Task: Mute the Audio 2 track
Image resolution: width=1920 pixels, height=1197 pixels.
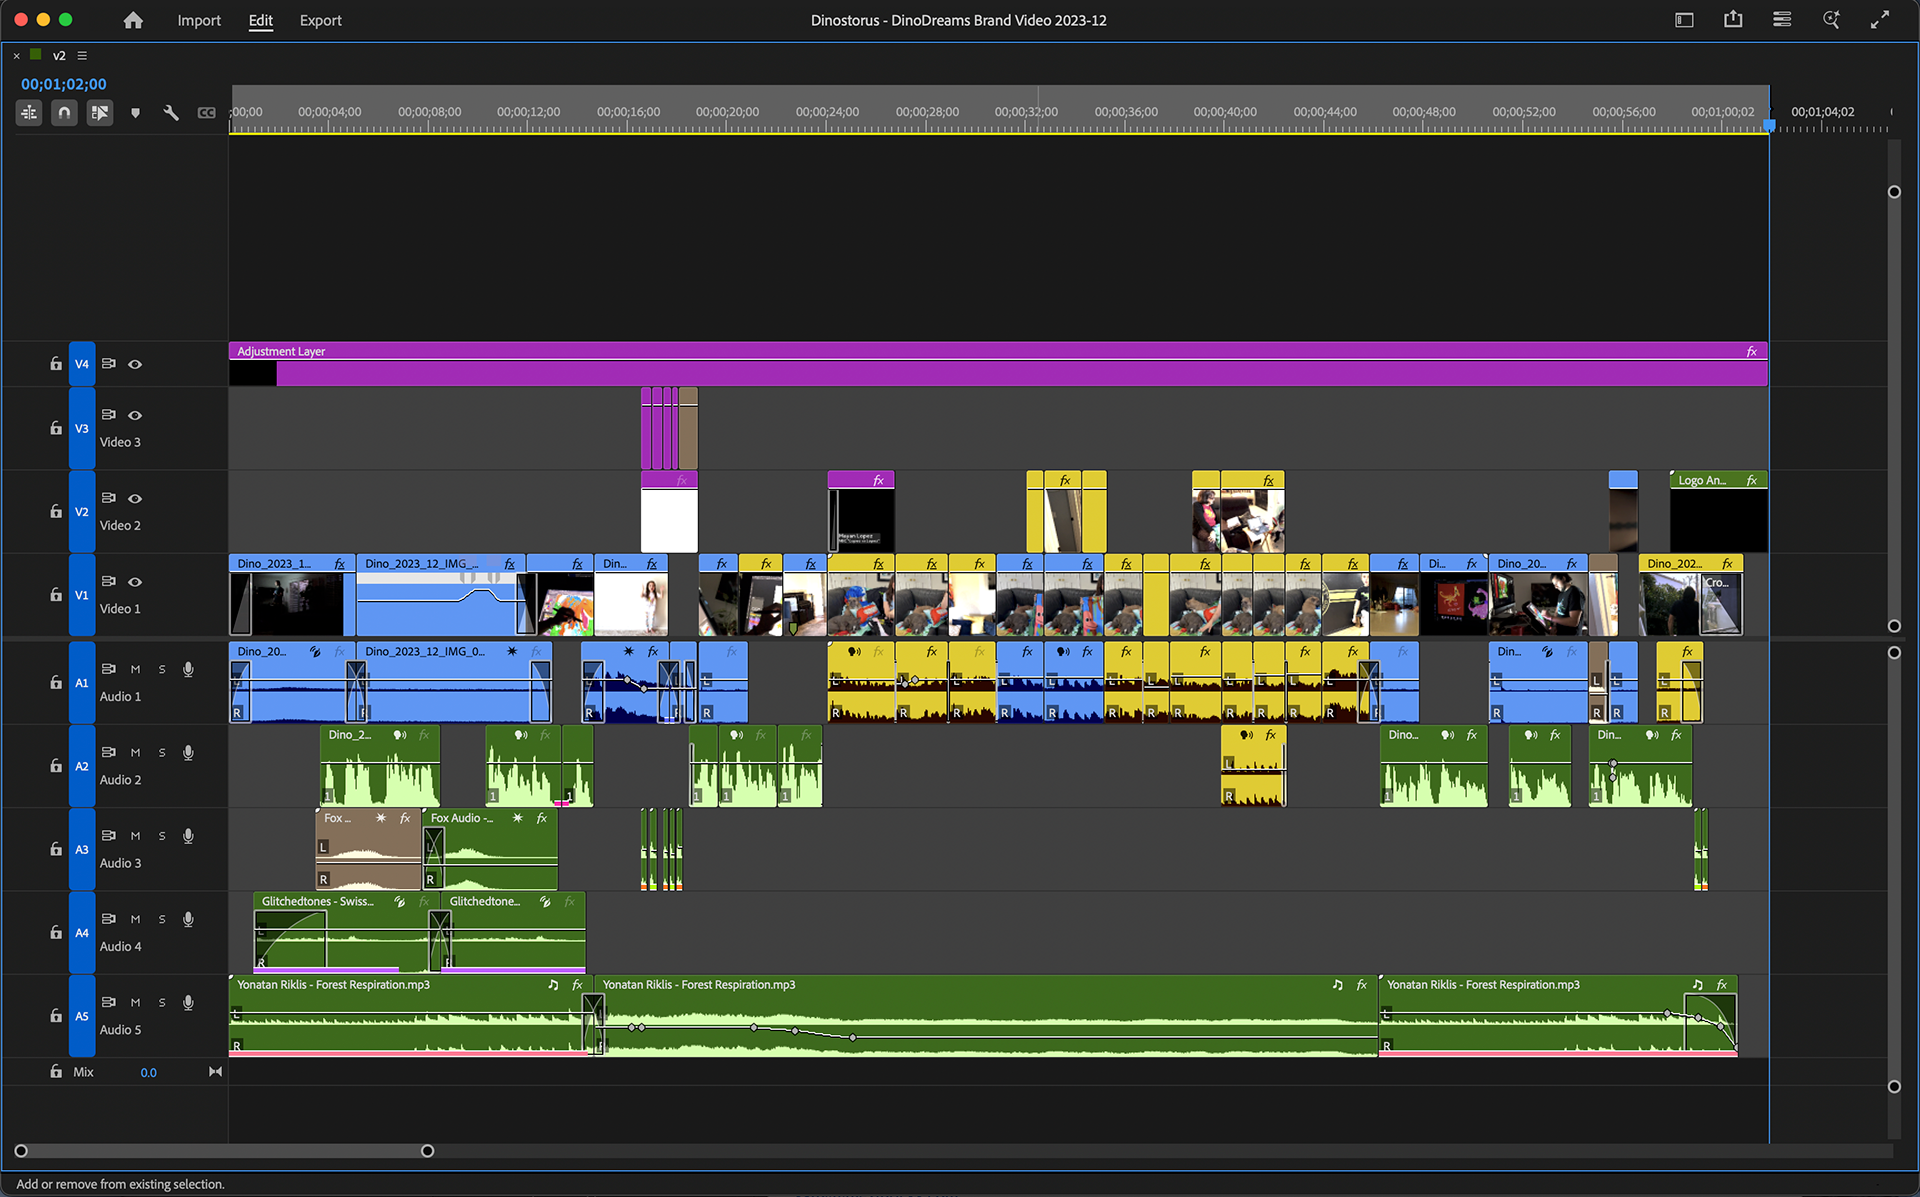Action: 135,753
